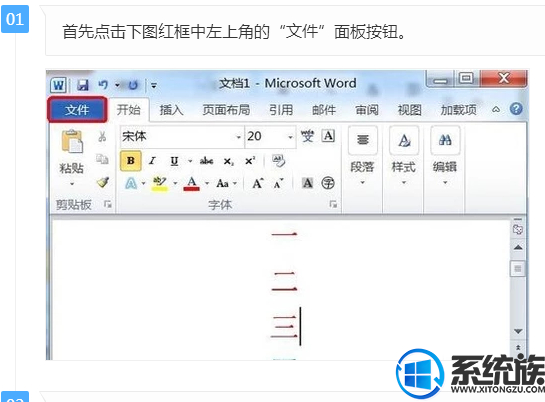Cut selection with the scissors icon
The height and width of the screenshot is (402, 545).
(102, 137)
